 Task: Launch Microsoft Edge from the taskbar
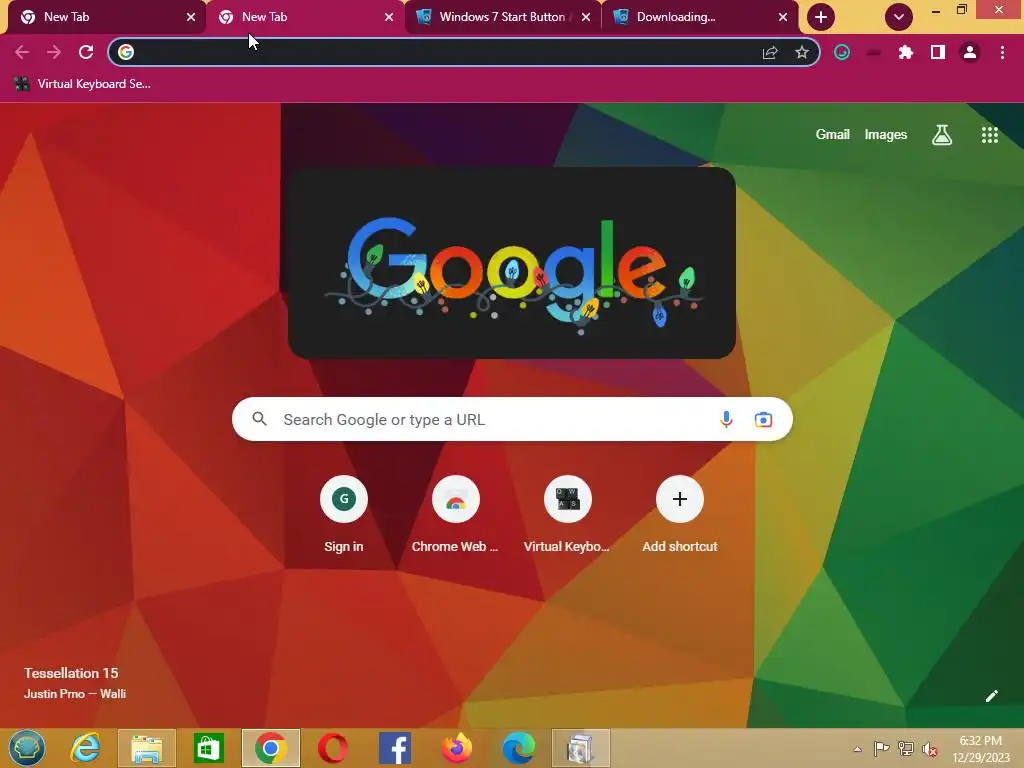coord(519,748)
